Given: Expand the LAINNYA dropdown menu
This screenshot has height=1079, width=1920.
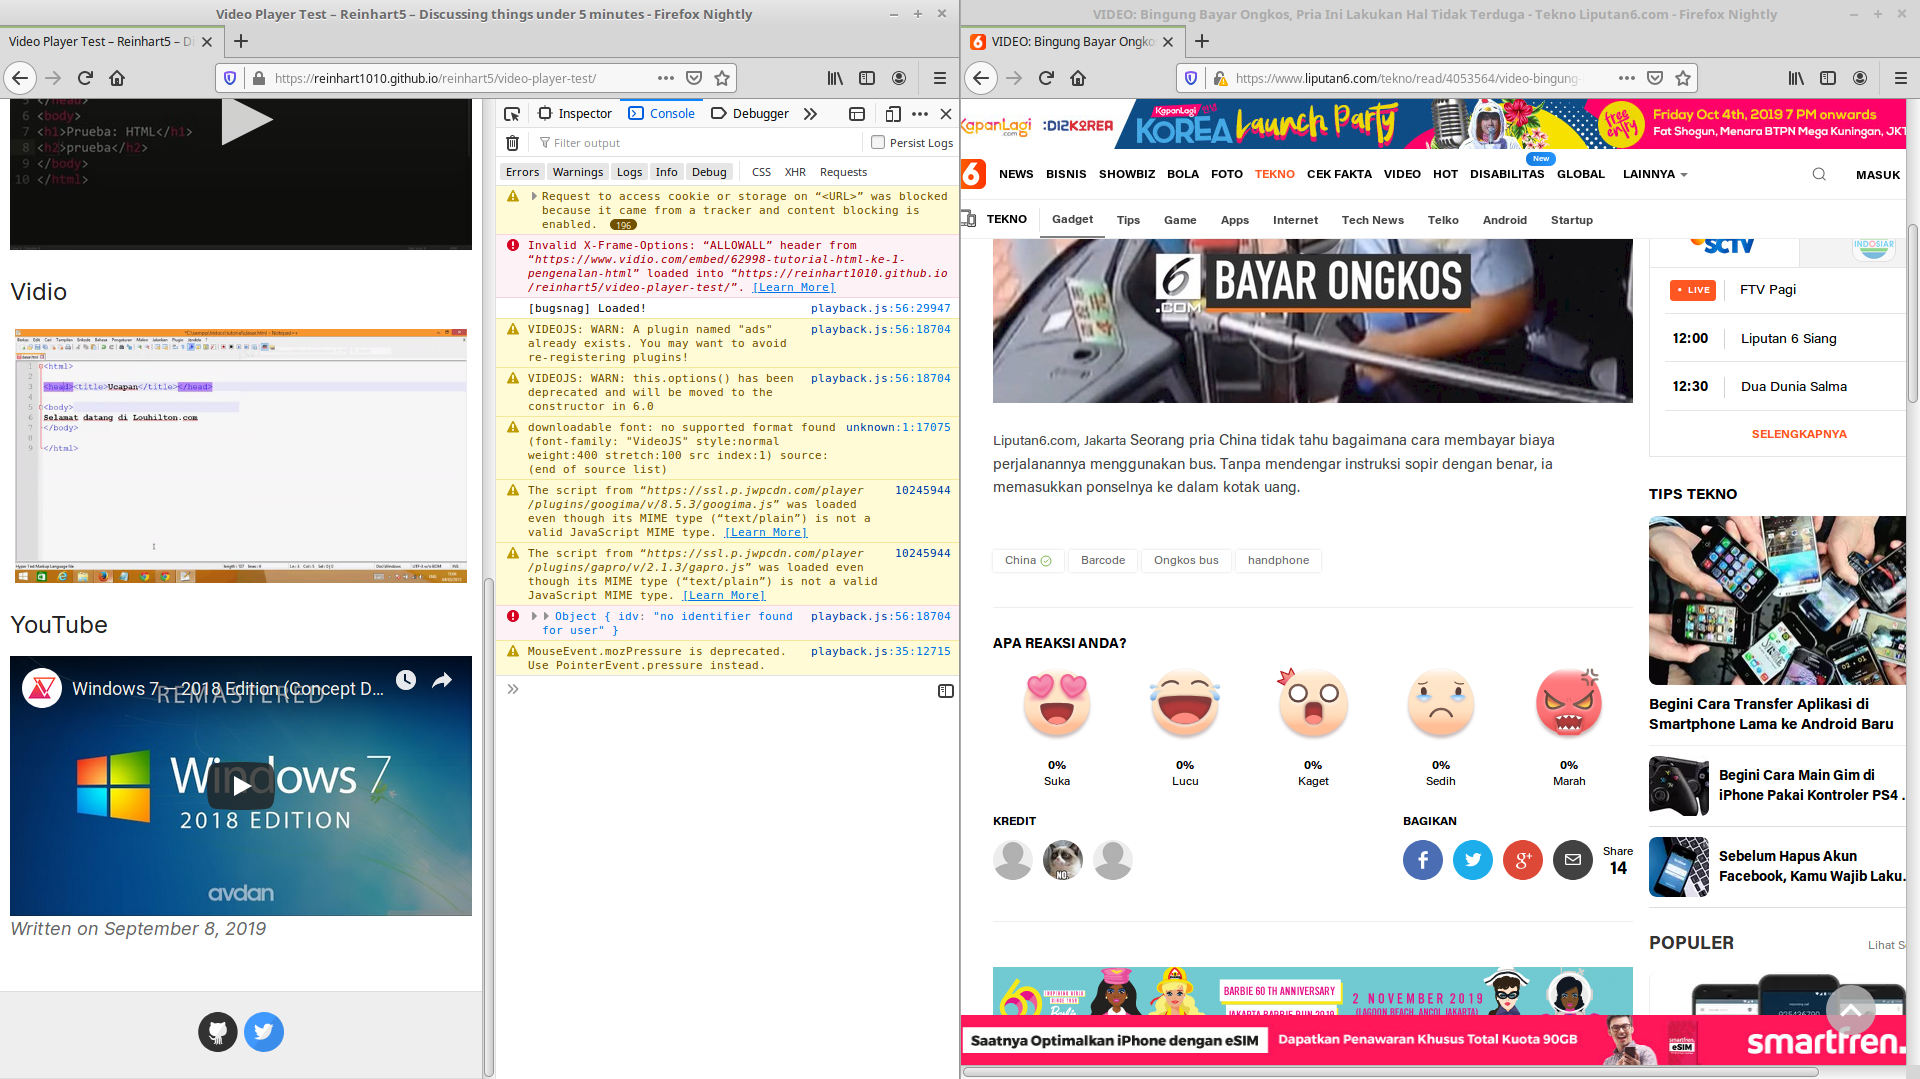Looking at the screenshot, I should click(x=1655, y=174).
